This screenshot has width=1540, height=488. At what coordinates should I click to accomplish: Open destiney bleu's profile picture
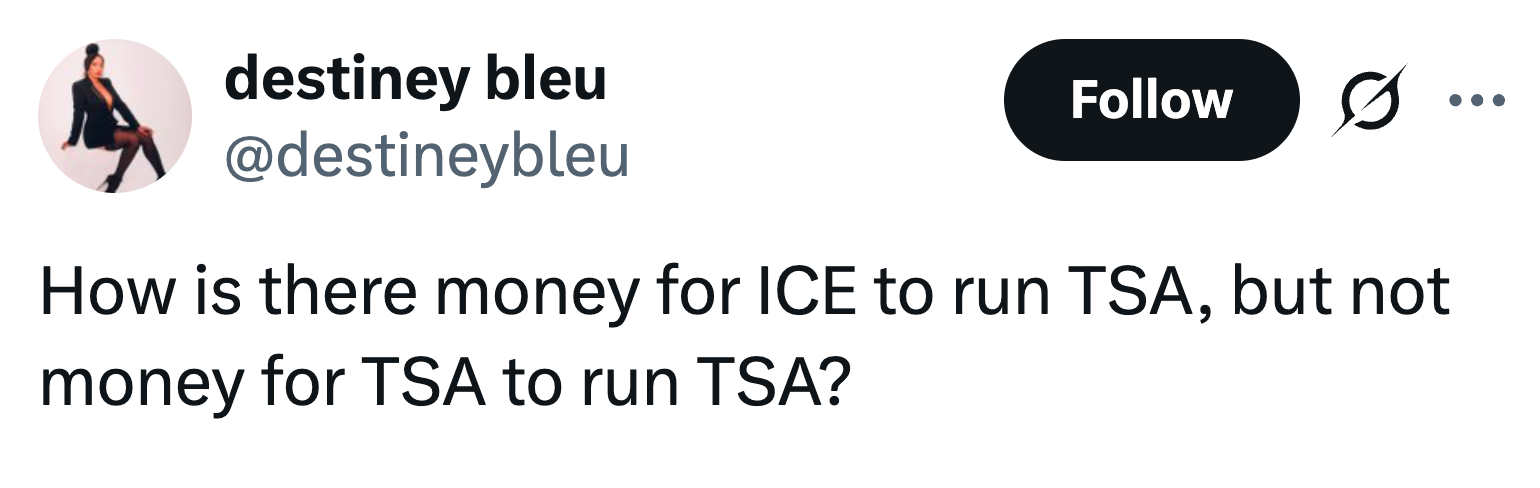(115, 116)
